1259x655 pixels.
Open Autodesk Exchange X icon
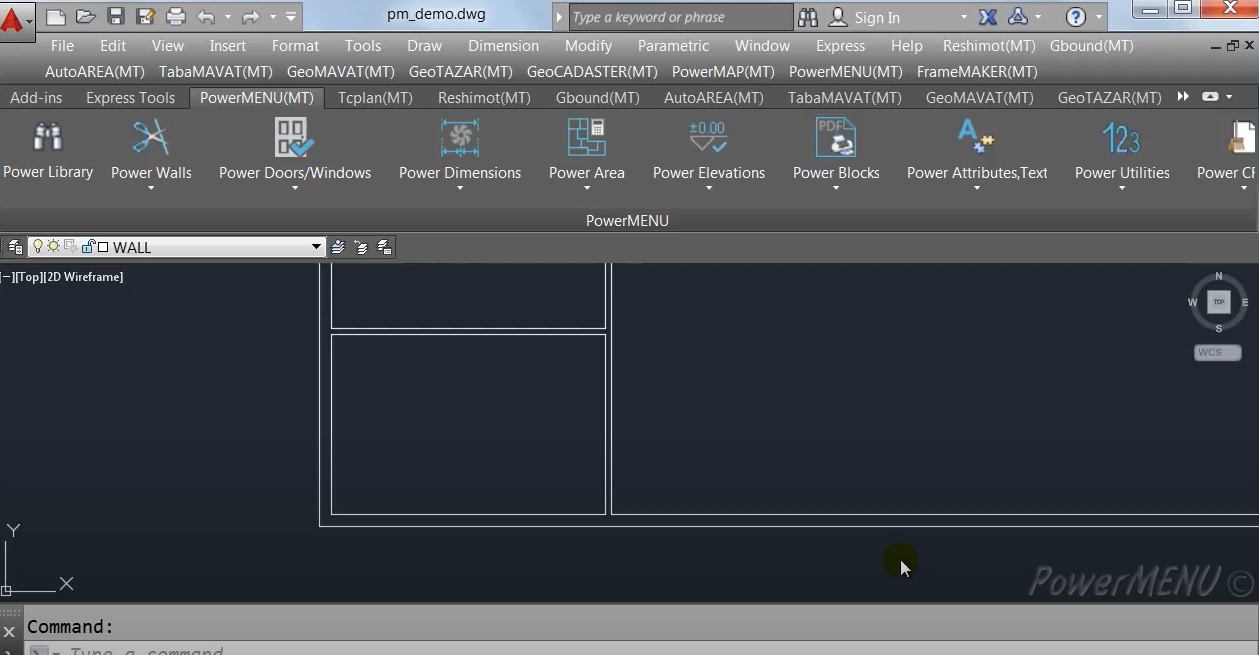[988, 17]
